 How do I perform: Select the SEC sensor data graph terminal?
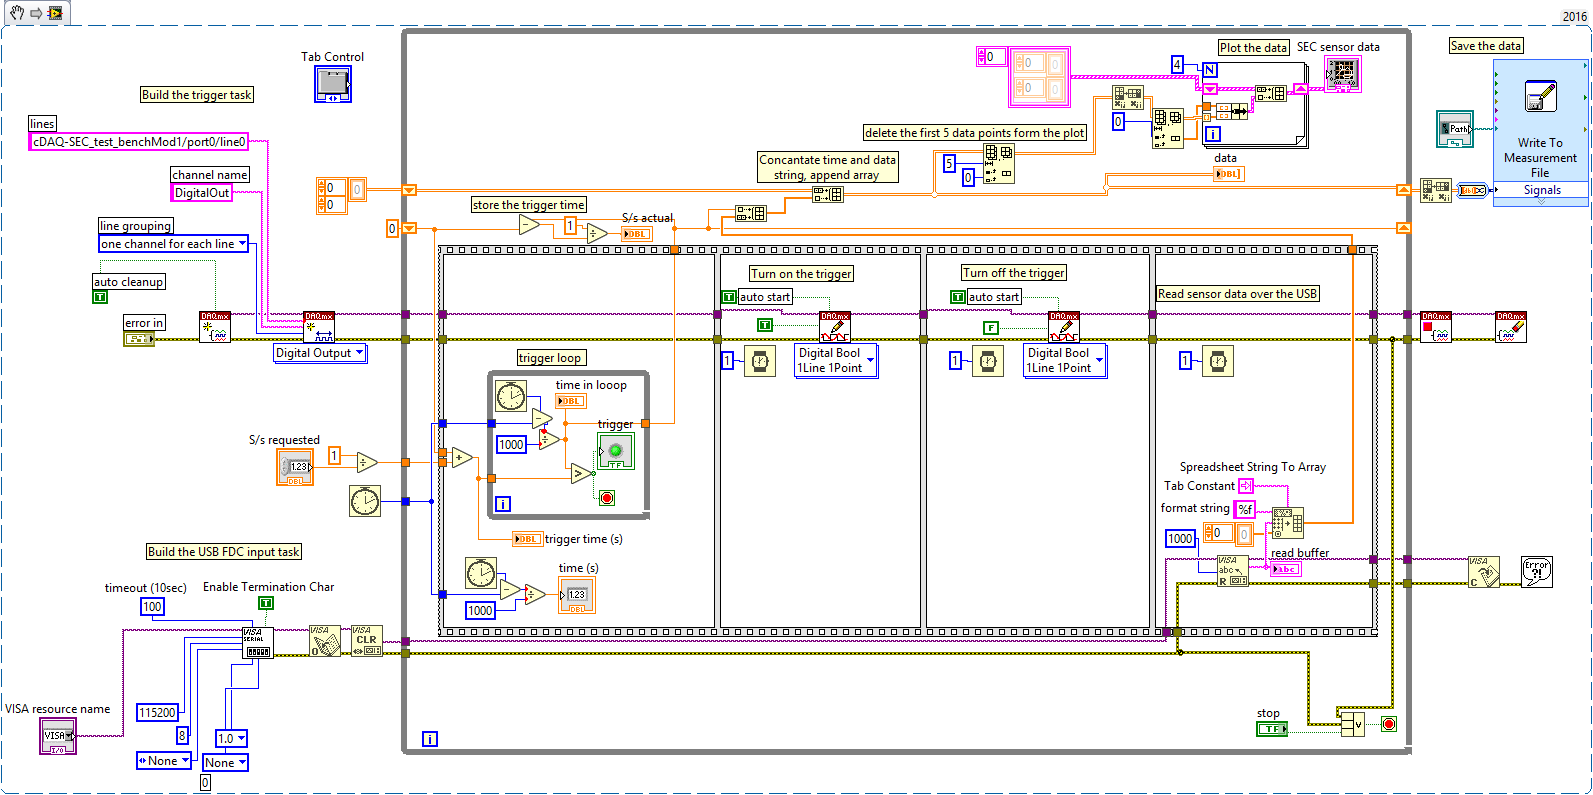[x=1341, y=74]
